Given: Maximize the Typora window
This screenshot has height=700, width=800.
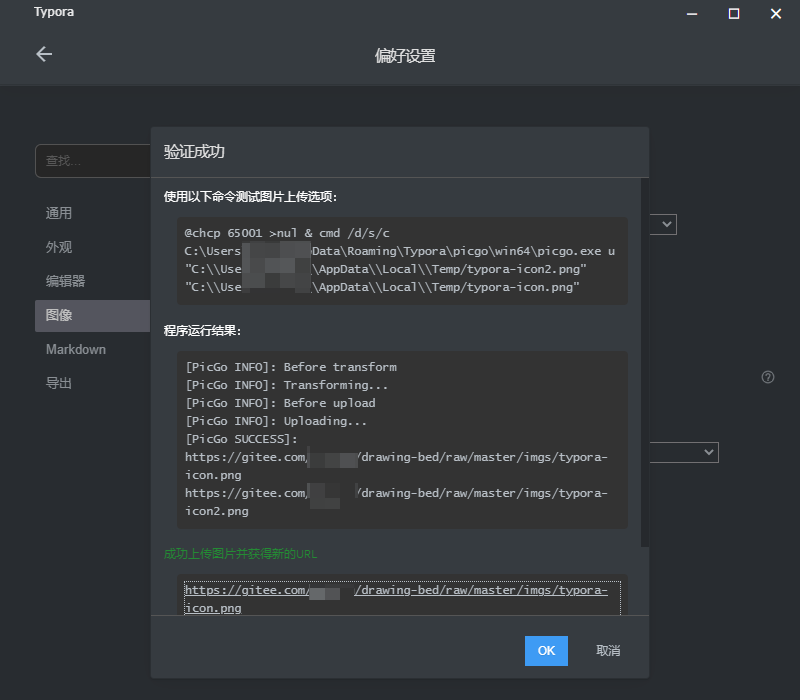Looking at the screenshot, I should [x=734, y=14].
